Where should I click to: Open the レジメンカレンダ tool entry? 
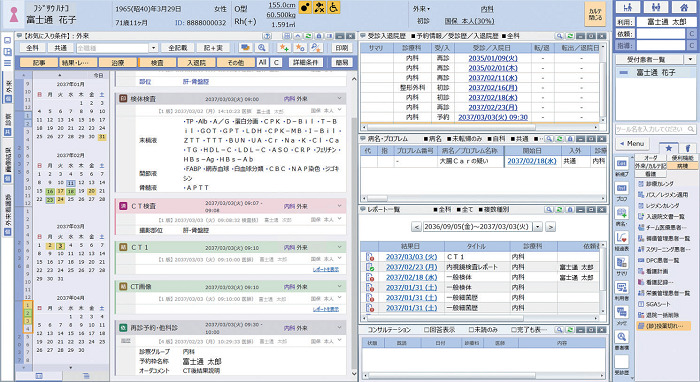[658, 206]
